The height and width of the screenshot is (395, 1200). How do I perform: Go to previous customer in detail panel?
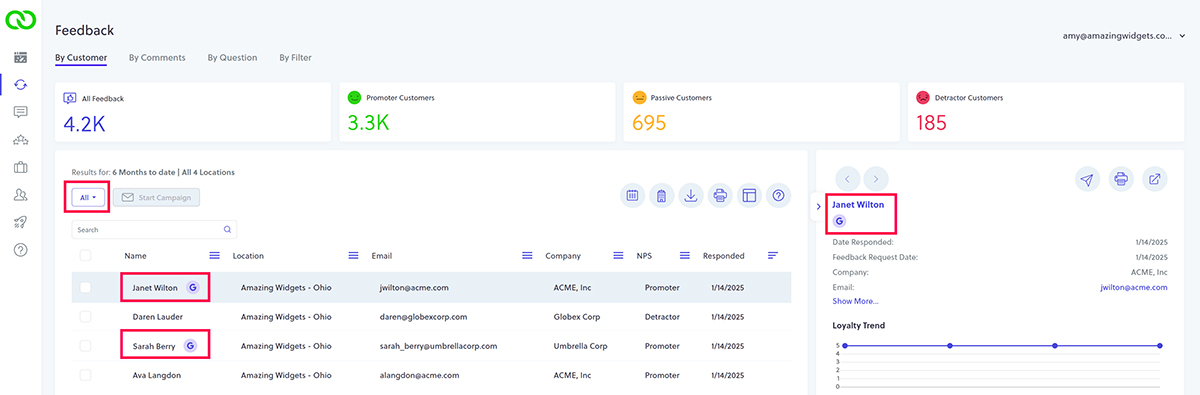click(847, 179)
